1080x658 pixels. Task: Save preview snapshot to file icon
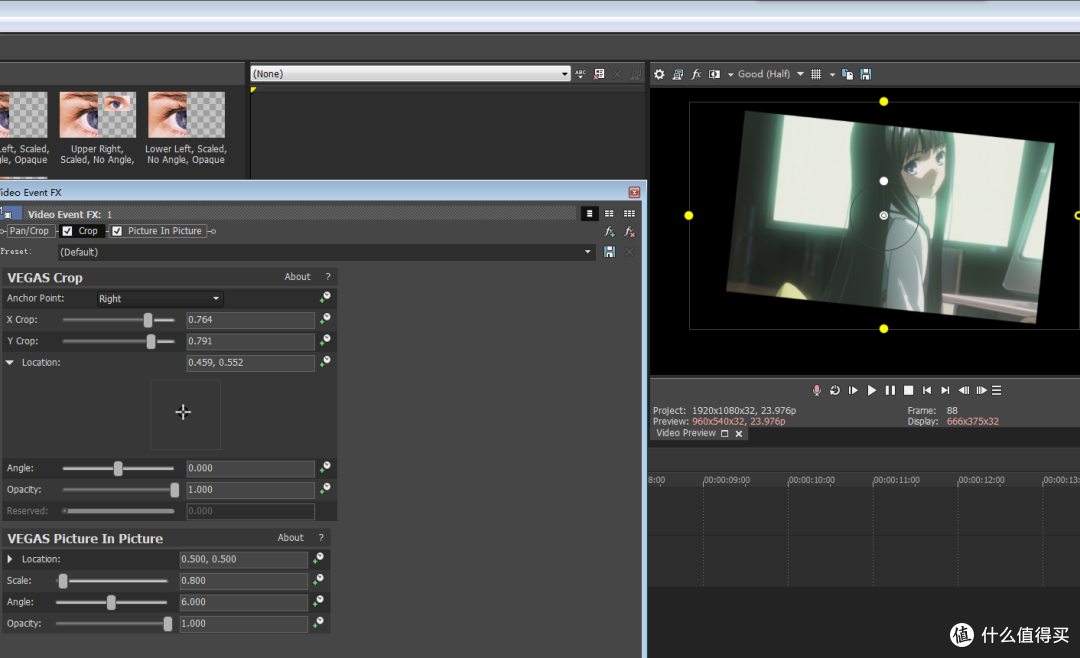click(x=866, y=74)
